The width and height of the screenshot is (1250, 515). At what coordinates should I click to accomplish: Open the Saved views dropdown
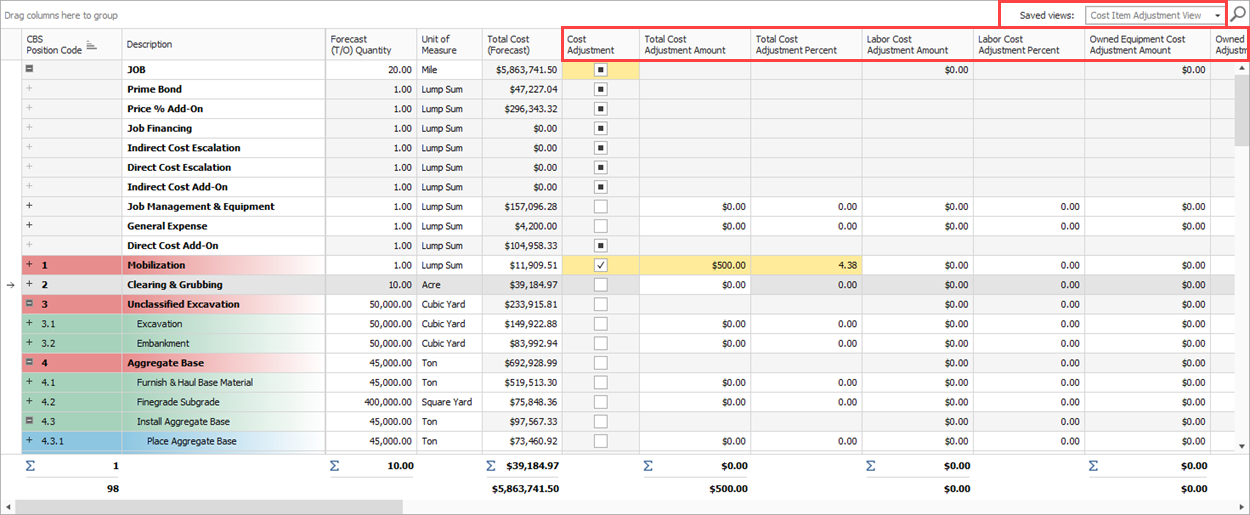tap(1217, 16)
